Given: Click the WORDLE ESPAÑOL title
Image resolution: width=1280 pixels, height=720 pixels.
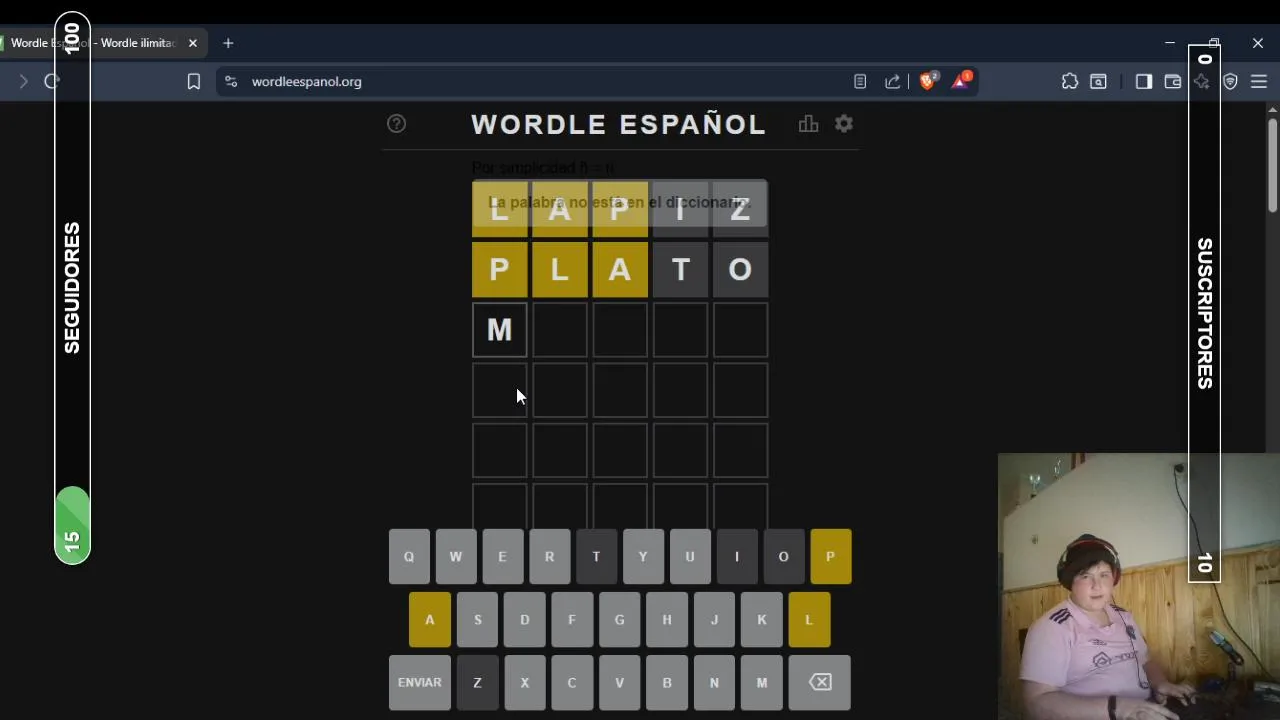Looking at the screenshot, I should (x=619, y=124).
